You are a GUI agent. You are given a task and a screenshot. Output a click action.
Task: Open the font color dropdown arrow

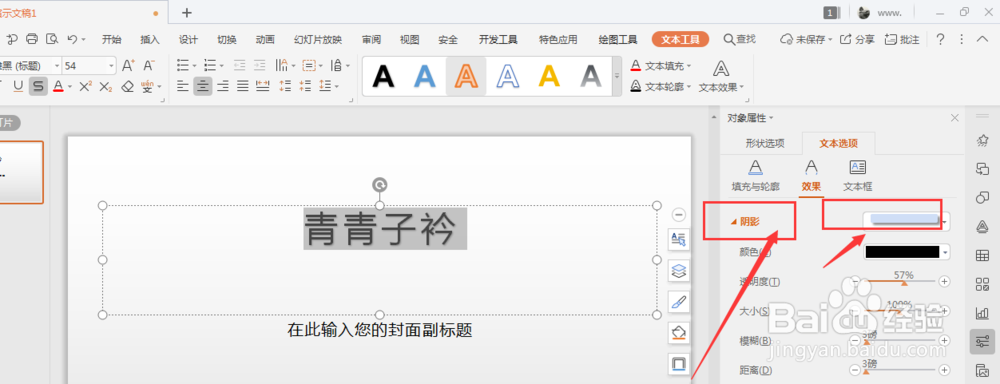[x=70, y=86]
